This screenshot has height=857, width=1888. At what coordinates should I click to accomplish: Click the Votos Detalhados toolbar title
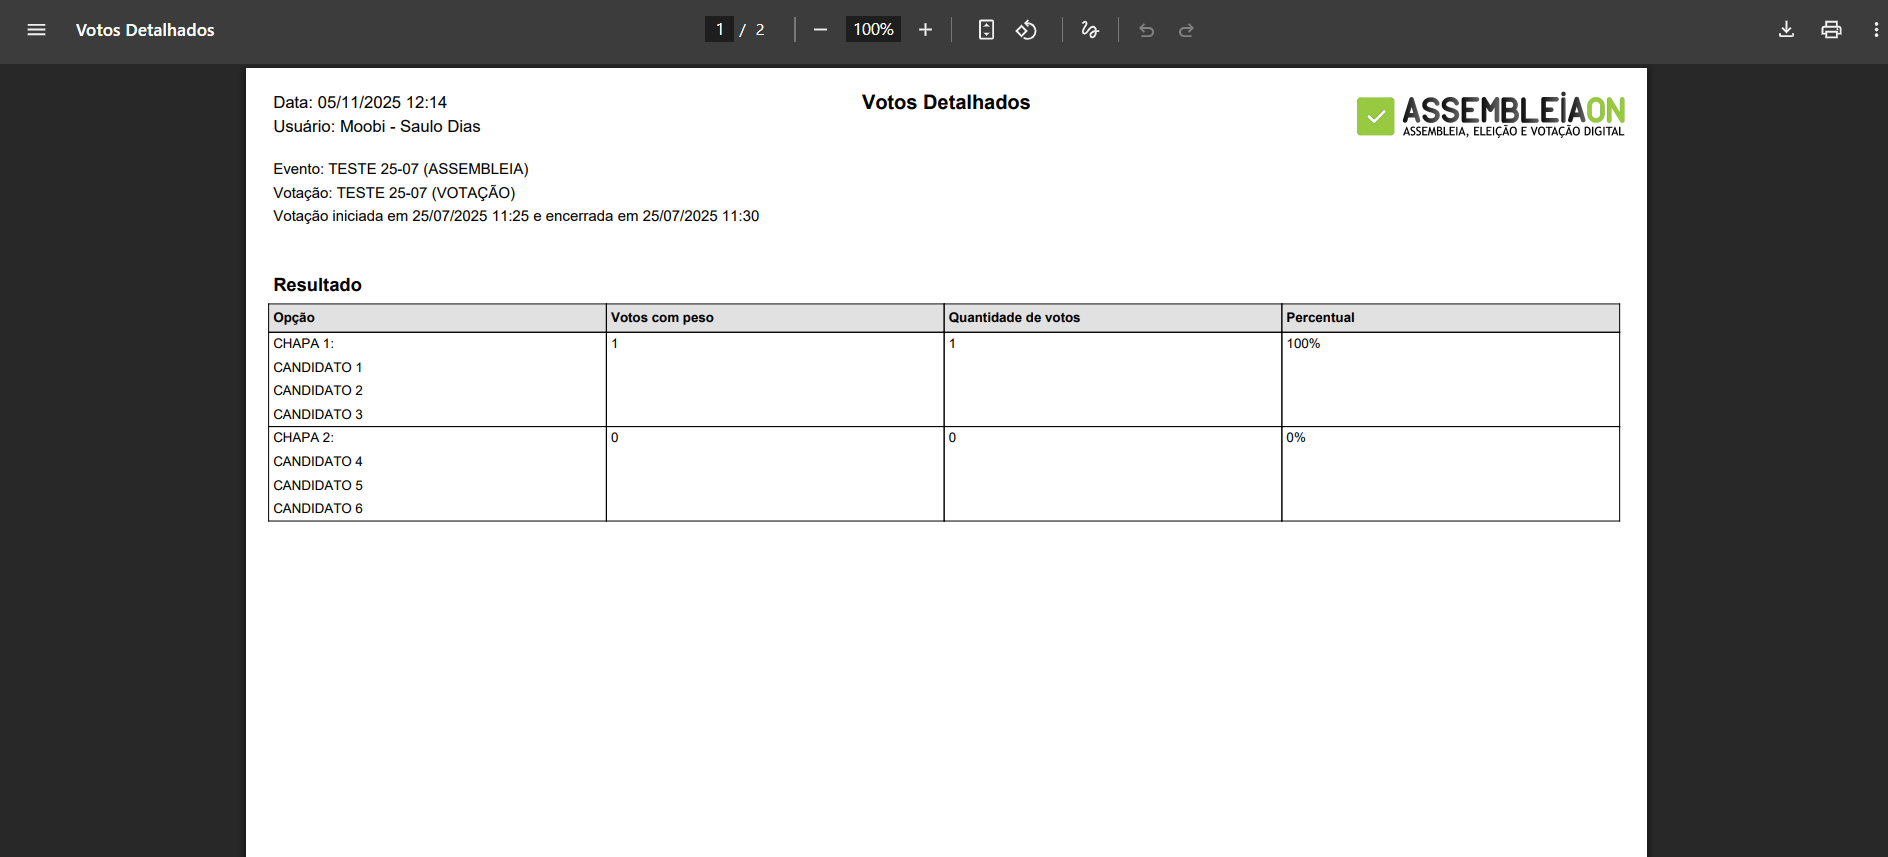[145, 30]
